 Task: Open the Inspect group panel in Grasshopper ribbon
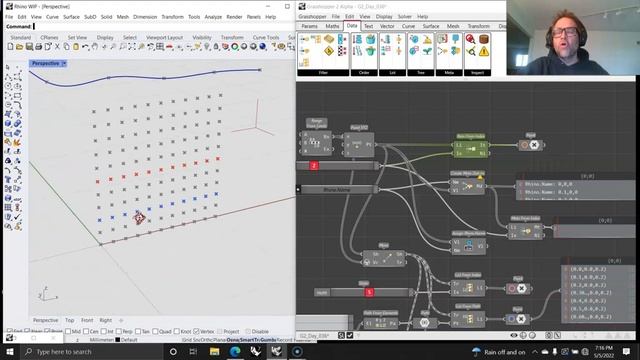pos(478,73)
